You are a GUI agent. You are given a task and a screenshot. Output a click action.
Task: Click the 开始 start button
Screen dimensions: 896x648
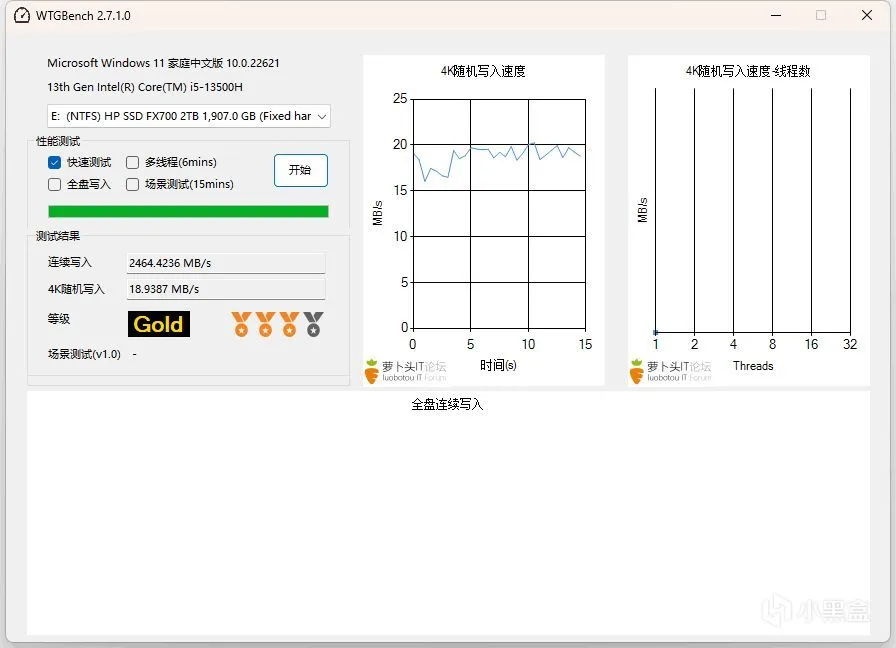pos(301,170)
